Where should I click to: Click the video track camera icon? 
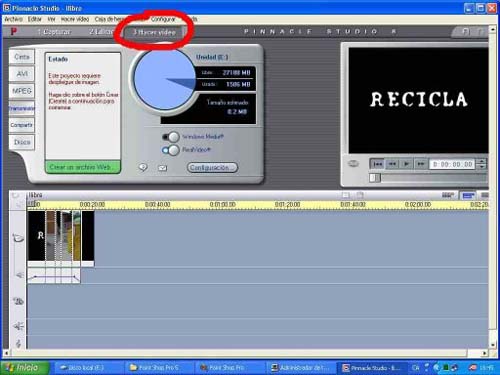pyautogui.click(x=18, y=238)
